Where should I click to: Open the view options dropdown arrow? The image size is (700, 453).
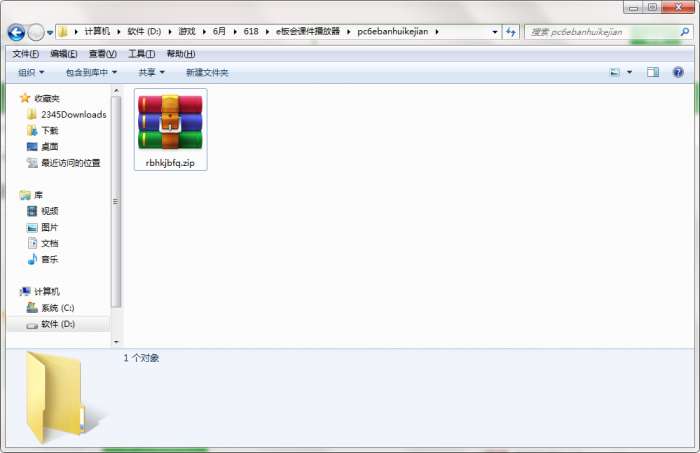629,72
